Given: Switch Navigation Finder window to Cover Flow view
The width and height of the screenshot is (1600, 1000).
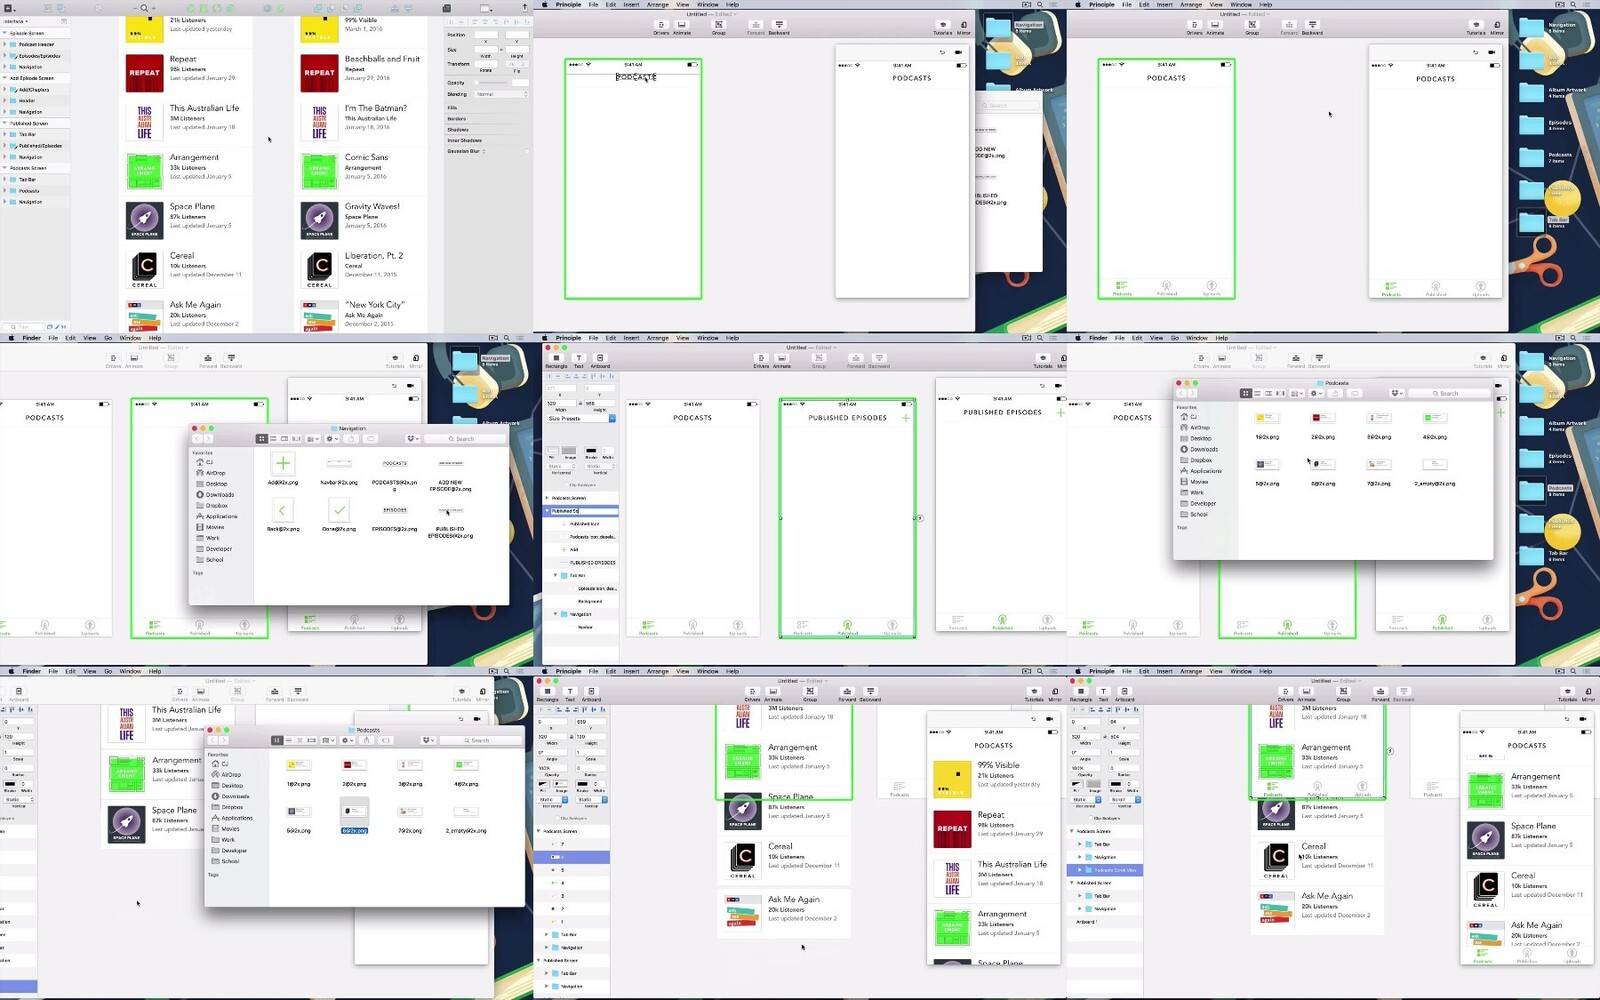Looking at the screenshot, I should pyautogui.click(x=295, y=439).
